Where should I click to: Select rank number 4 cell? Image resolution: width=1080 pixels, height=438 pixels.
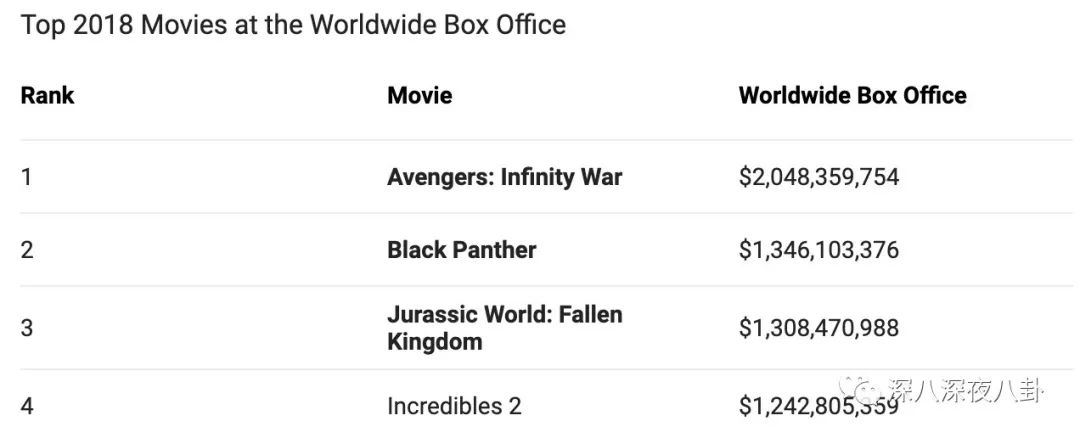coord(27,406)
